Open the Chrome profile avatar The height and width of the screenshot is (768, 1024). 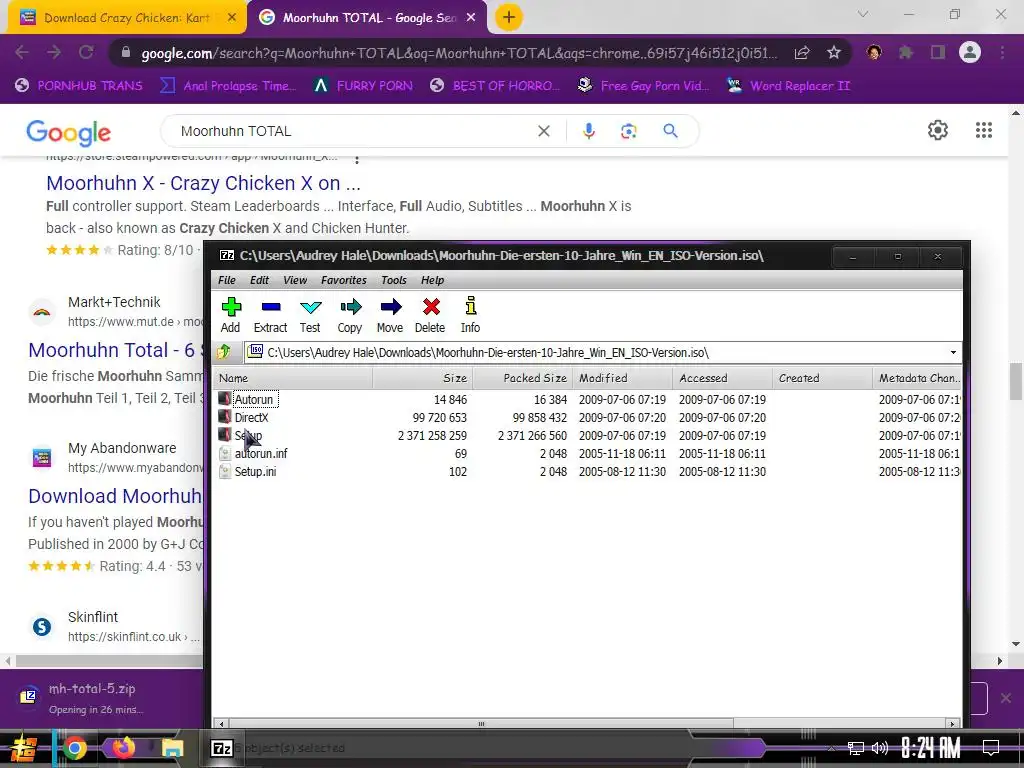[x=970, y=52]
